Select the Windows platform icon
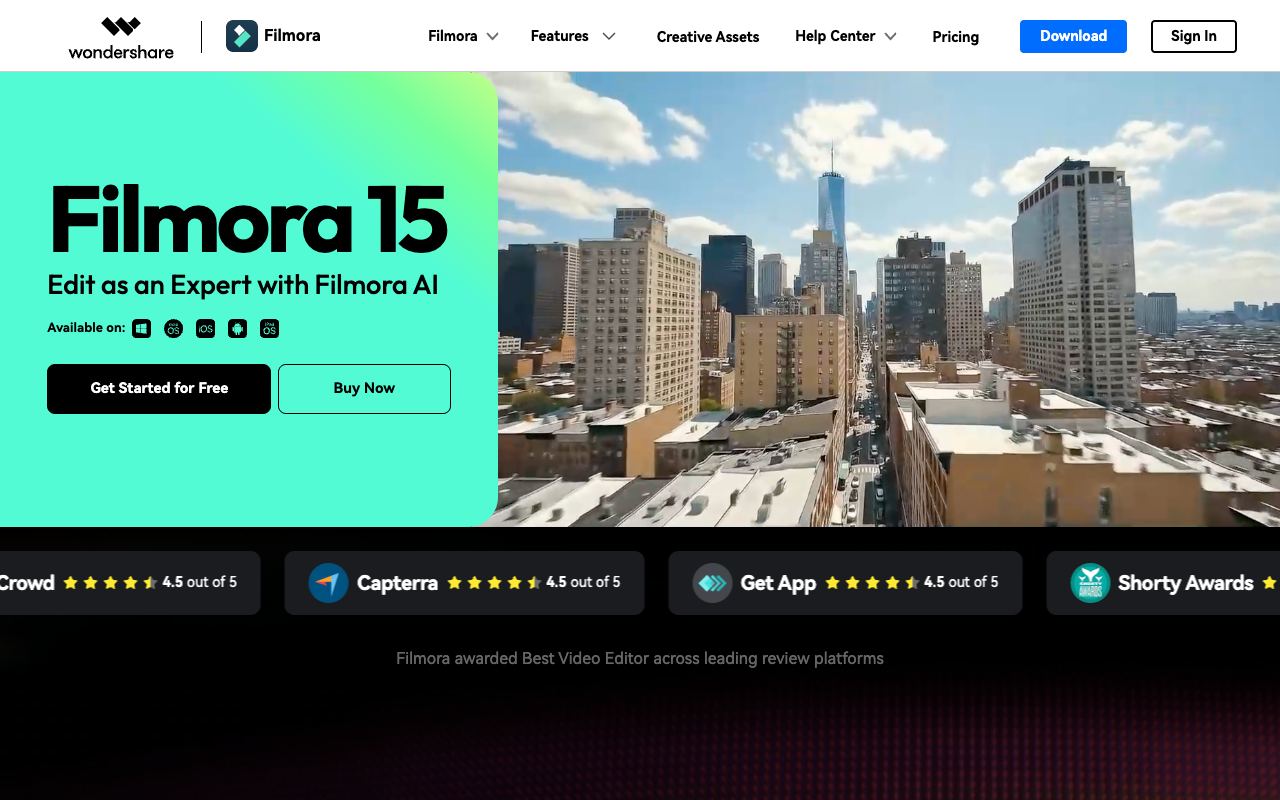This screenshot has height=800, width=1280. 142,328
